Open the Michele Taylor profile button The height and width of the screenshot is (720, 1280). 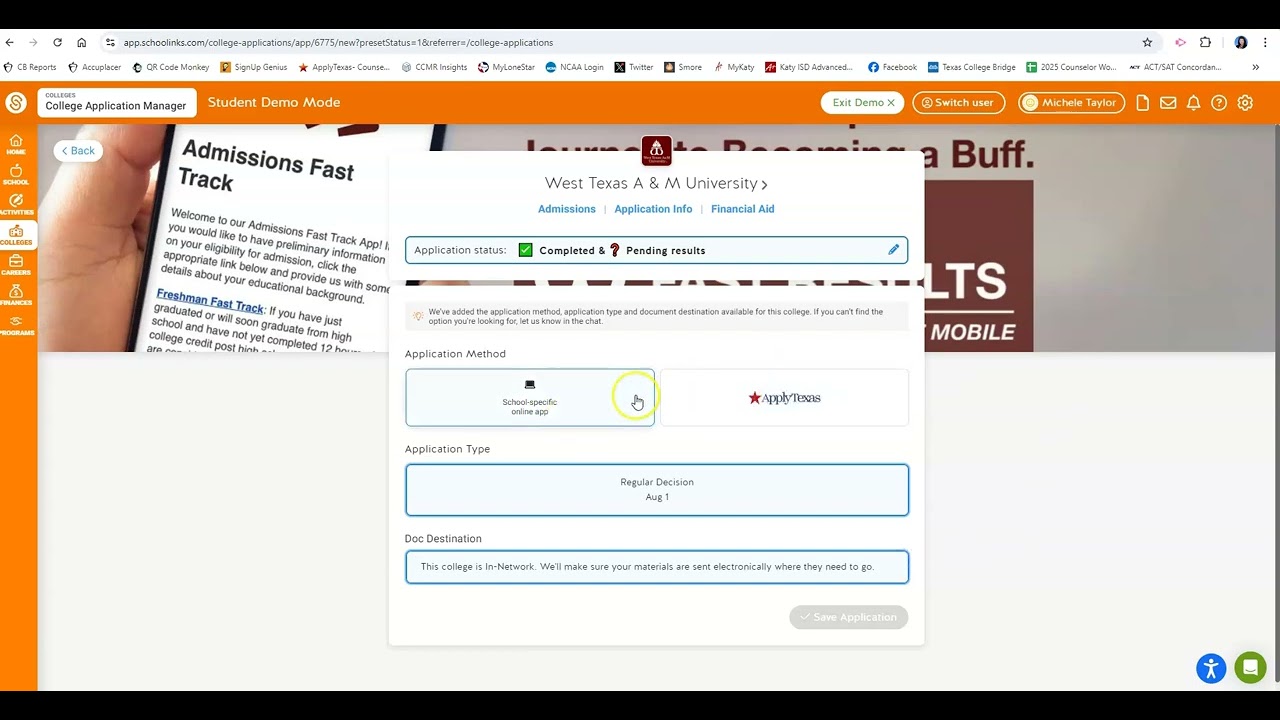coord(1071,103)
